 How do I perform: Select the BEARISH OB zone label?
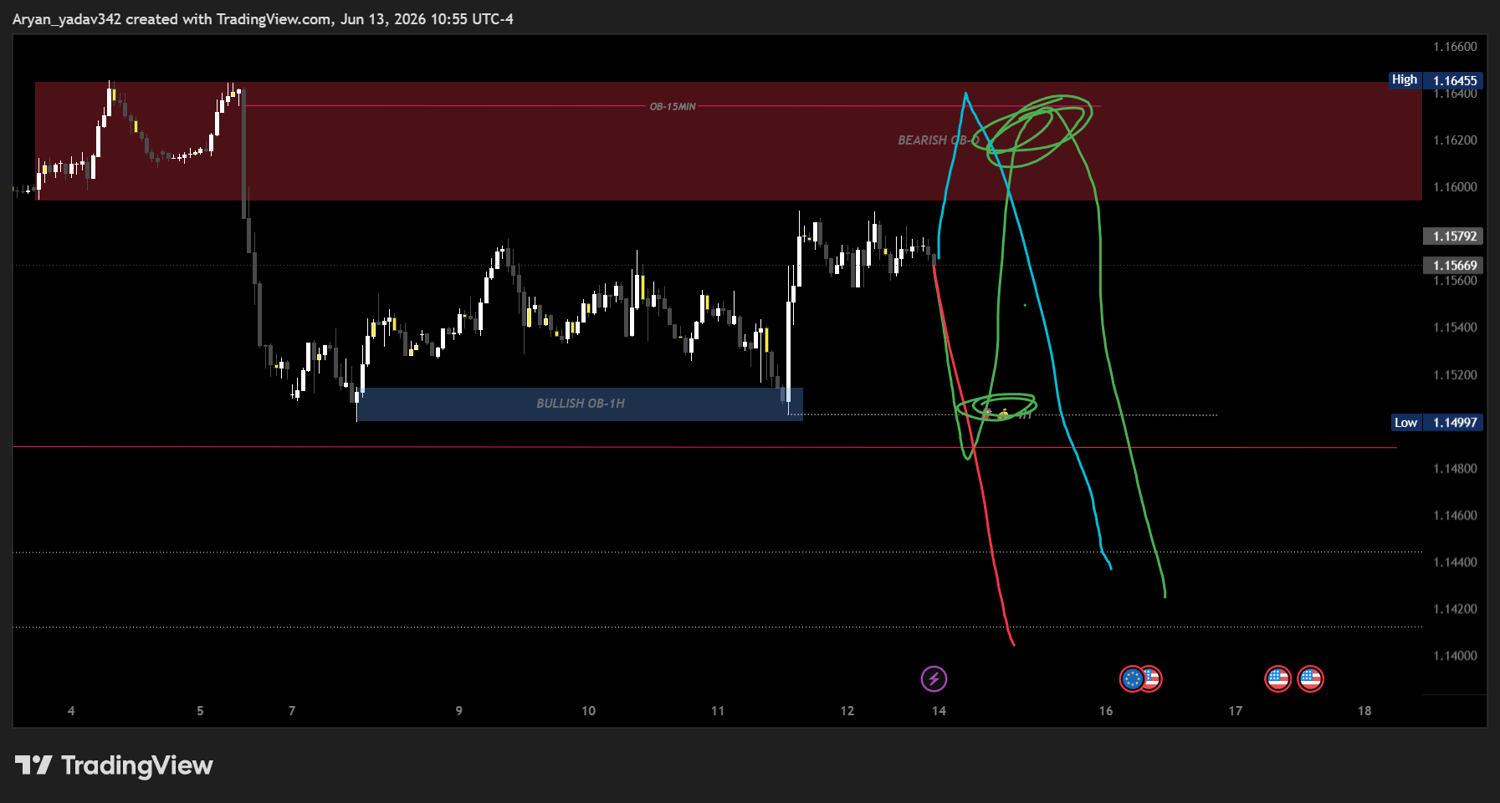[x=936, y=141]
